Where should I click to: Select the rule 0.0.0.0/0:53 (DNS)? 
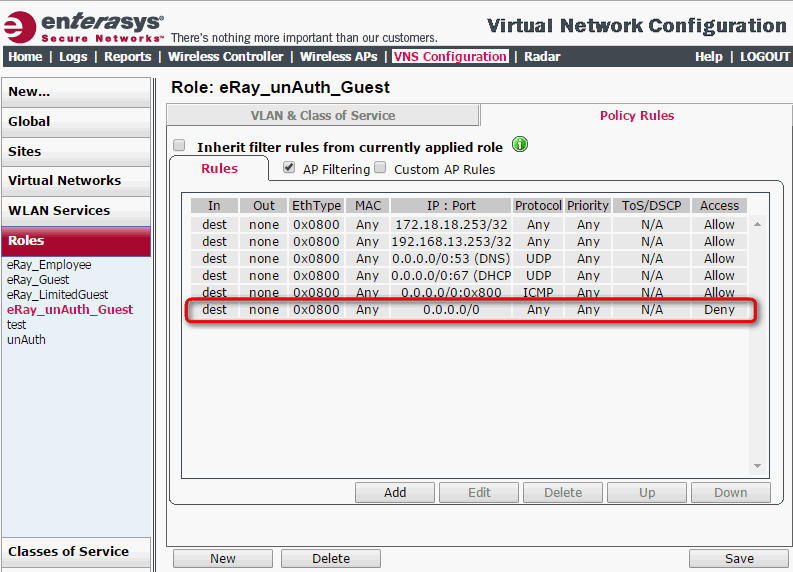(x=469, y=258)
